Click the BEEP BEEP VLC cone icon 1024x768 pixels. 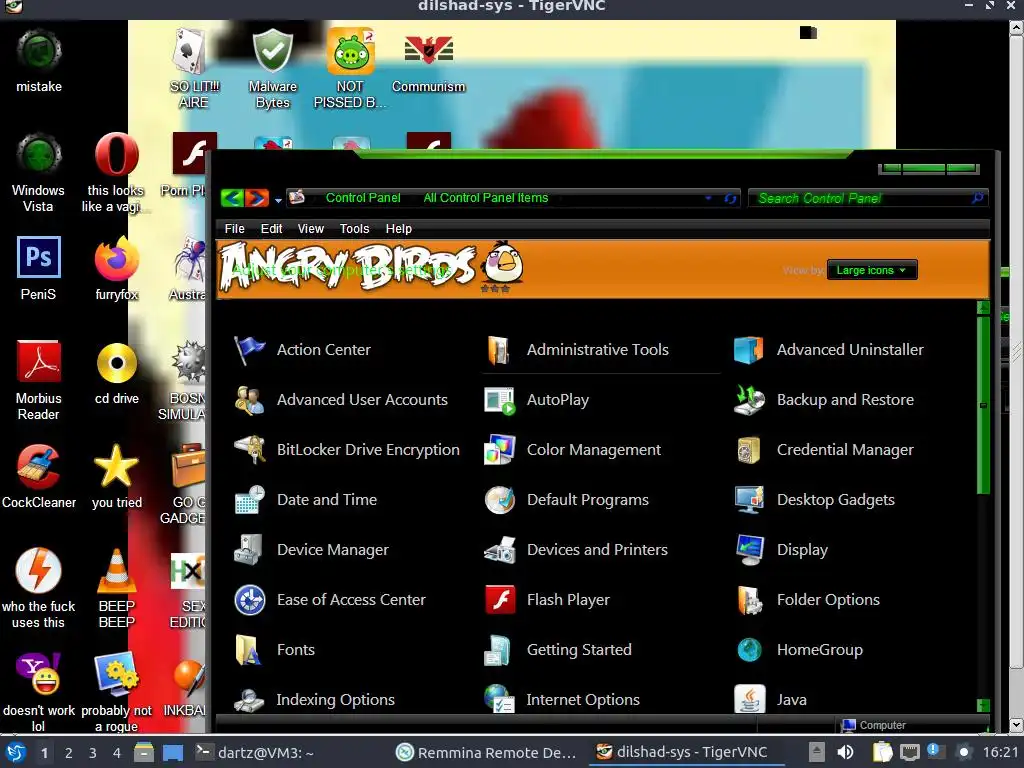116,588
